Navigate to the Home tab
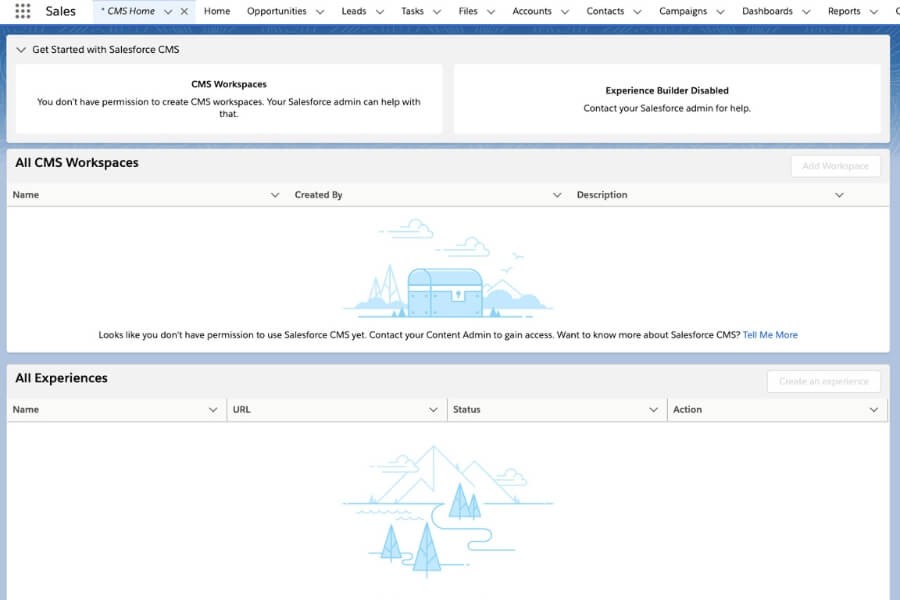 click(x=216, y=11)
